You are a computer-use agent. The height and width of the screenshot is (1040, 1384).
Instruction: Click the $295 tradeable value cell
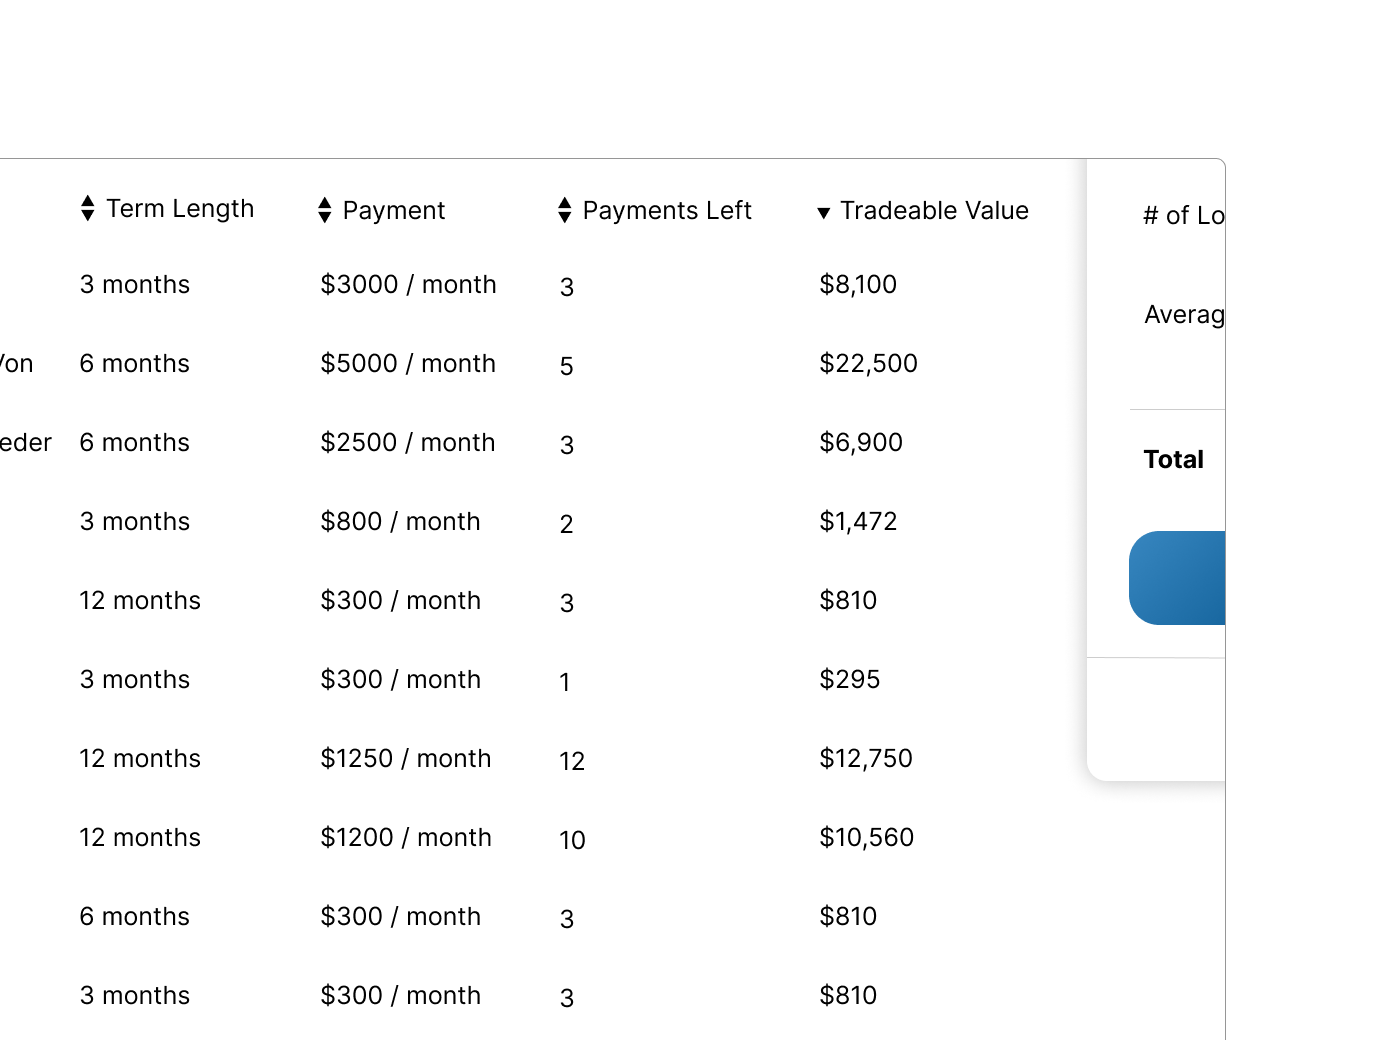850,680
